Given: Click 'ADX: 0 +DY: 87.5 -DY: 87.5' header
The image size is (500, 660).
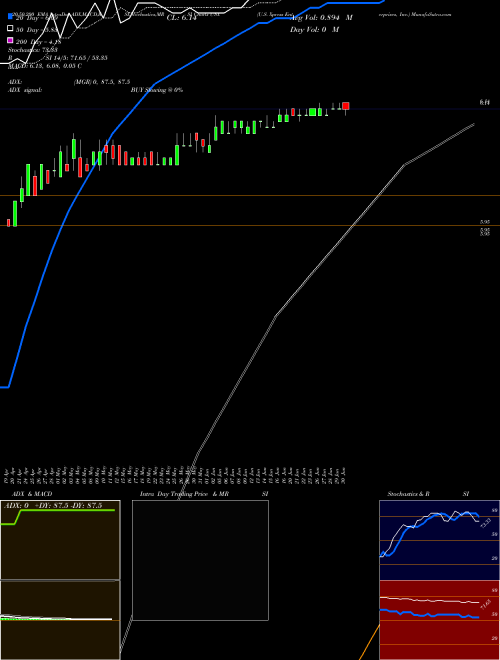Looking at the screenshot, I should [53, 506].
